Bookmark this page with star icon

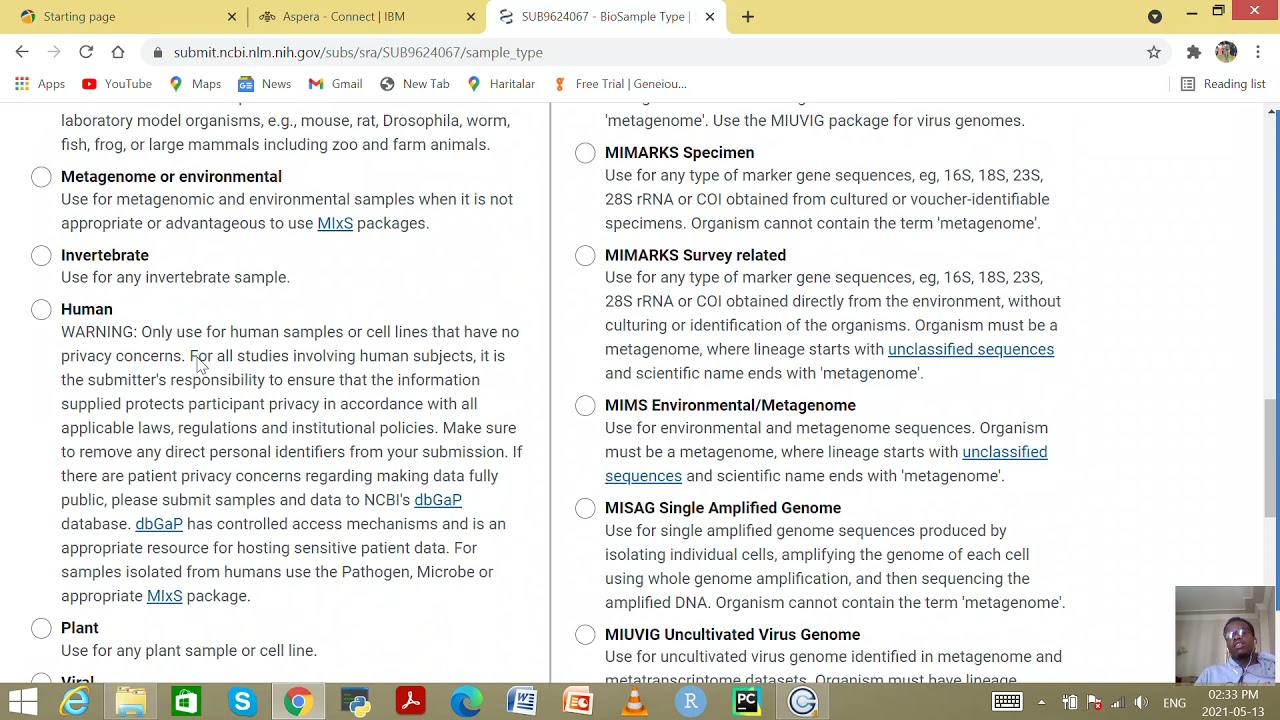coord(1154,52)
